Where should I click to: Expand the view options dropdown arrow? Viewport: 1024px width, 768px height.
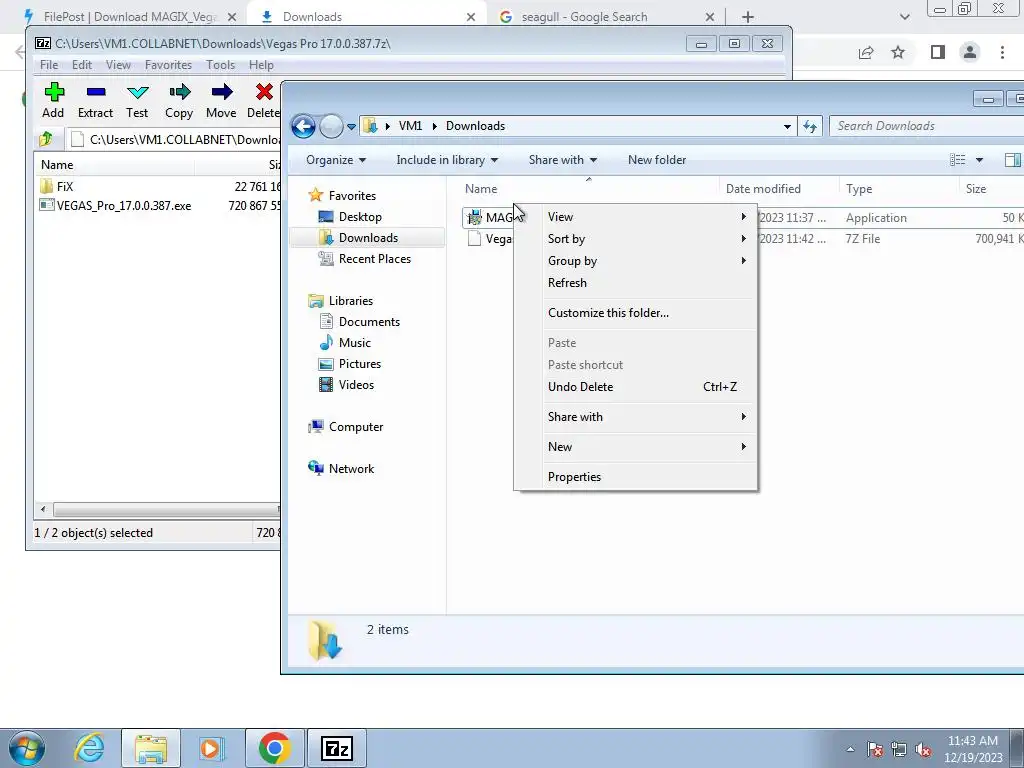click(x=979, y=160)
